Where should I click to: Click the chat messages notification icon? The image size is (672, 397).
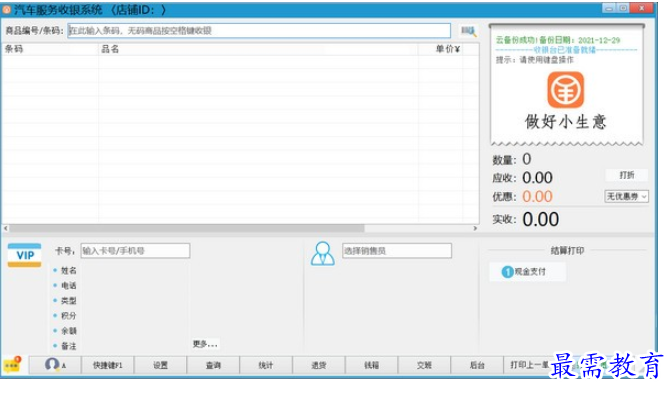[x=12, y=365]
